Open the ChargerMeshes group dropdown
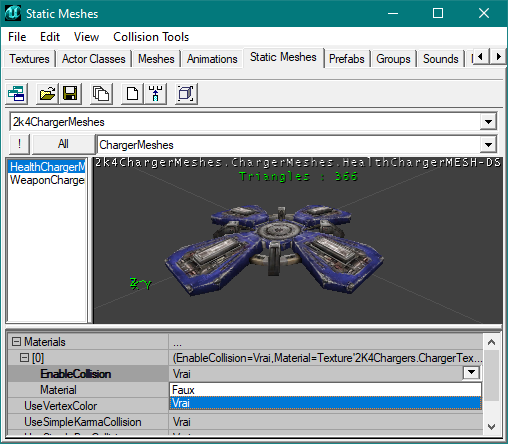This screenshot has height=444, width=508. point(488,145)
